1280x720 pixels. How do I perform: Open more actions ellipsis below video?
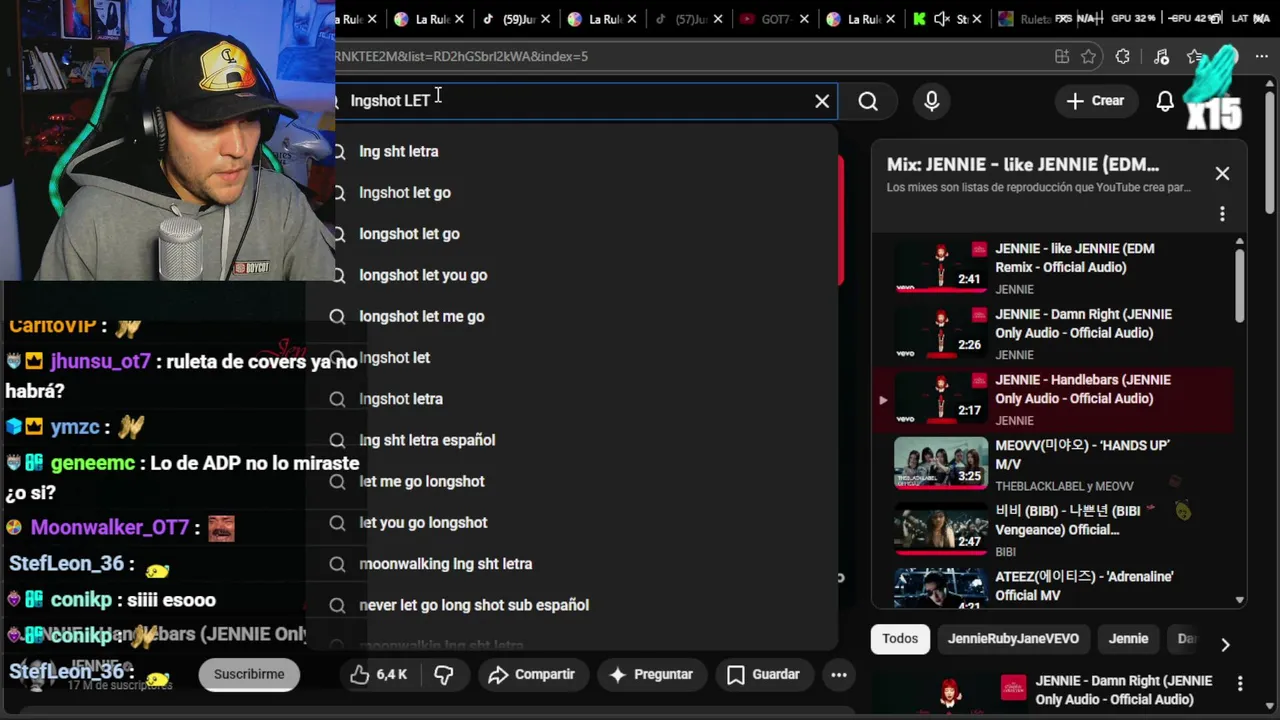[839, 675]
